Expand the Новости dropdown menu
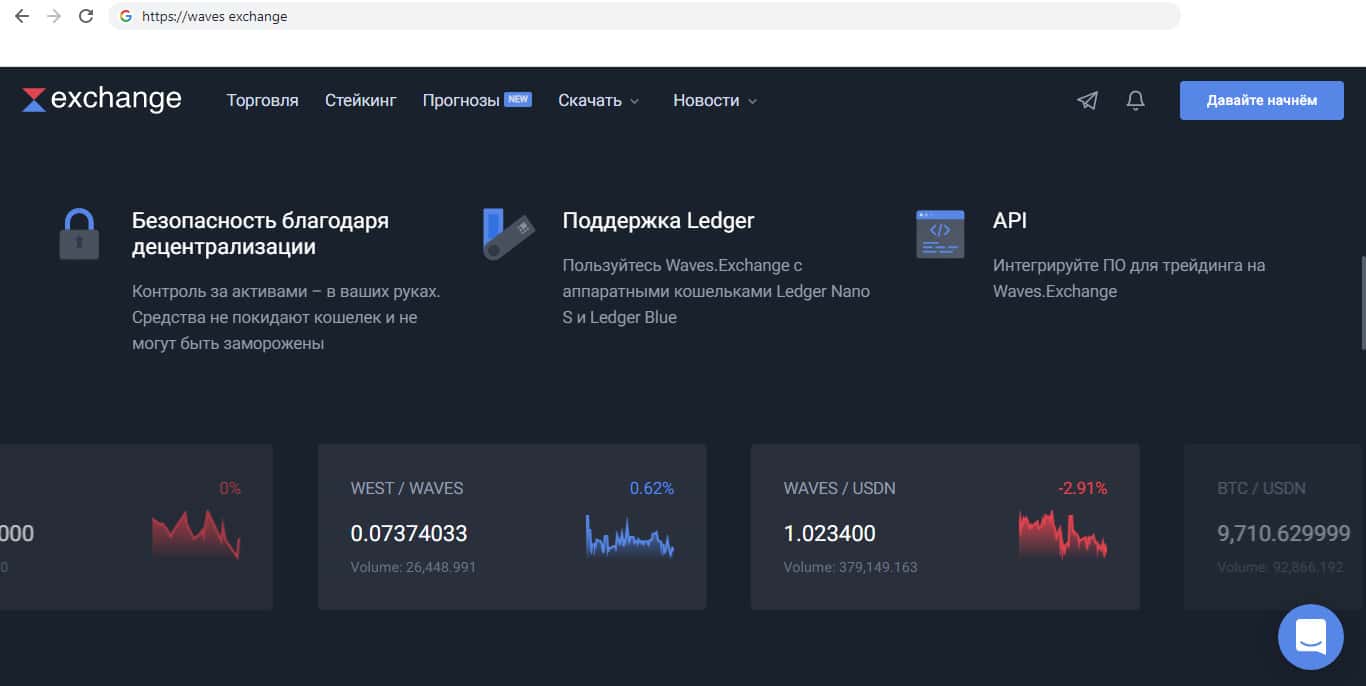The width and height of the screenshot is (1366, 686). 715,100
